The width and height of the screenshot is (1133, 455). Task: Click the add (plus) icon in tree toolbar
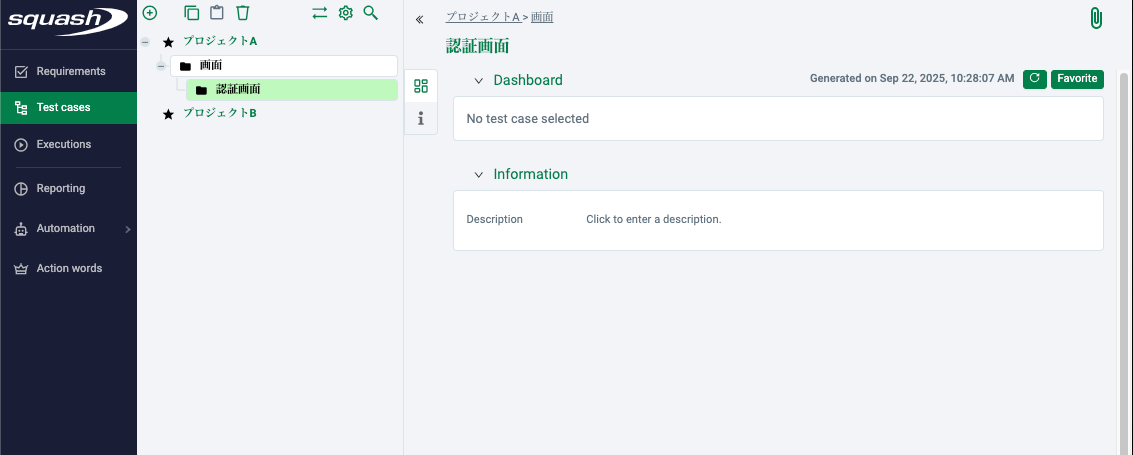click(150, 12)
